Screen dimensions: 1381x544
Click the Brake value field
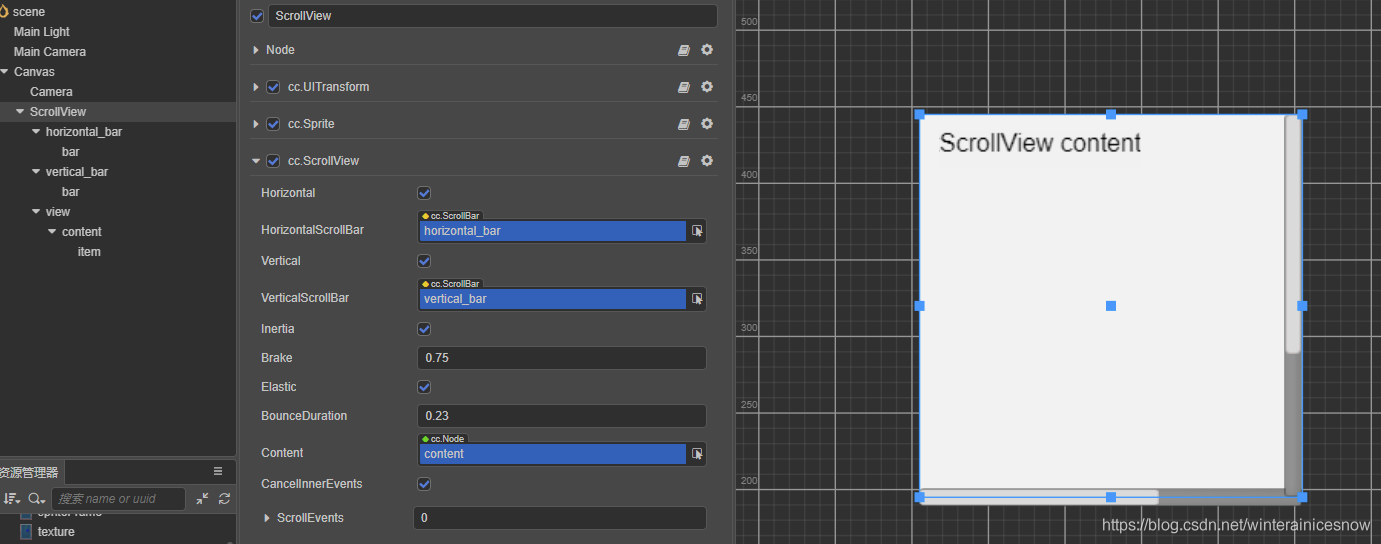[x=562, y=358]
